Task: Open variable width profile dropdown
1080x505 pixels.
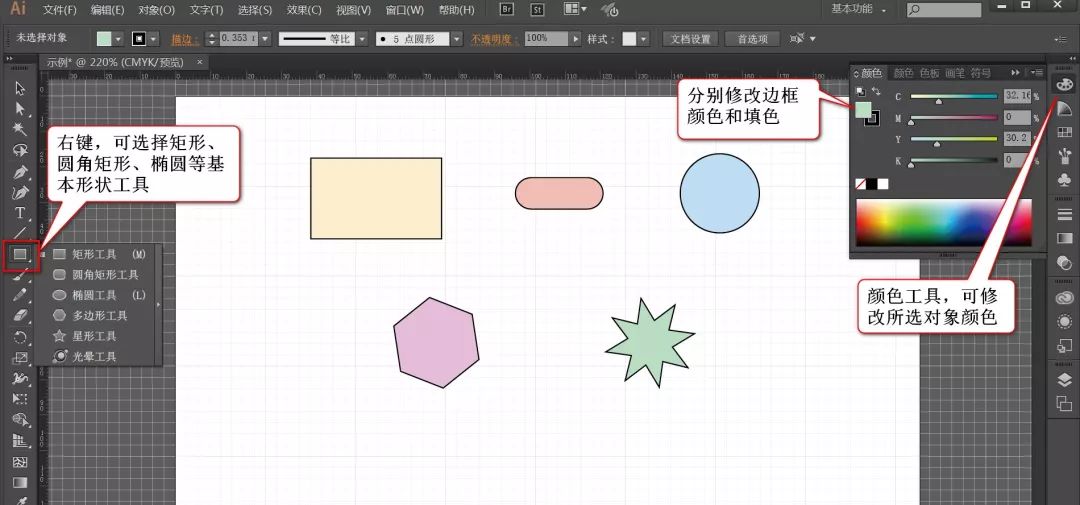Action: coord(362,39)
